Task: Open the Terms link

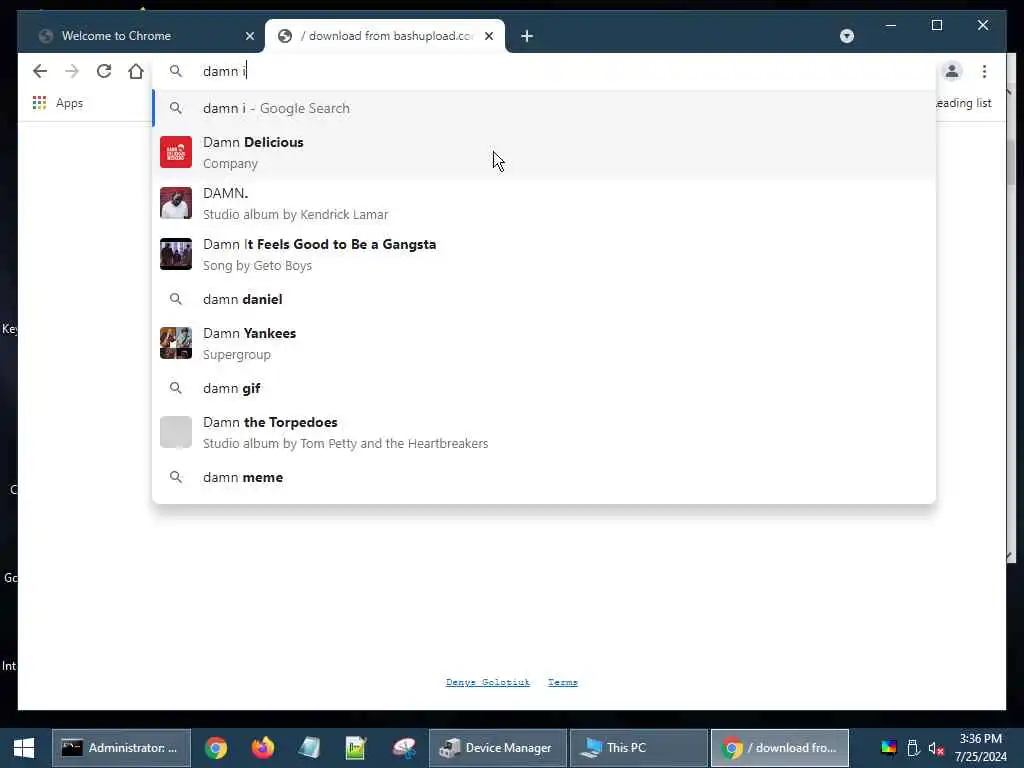Action: [562, 682]
